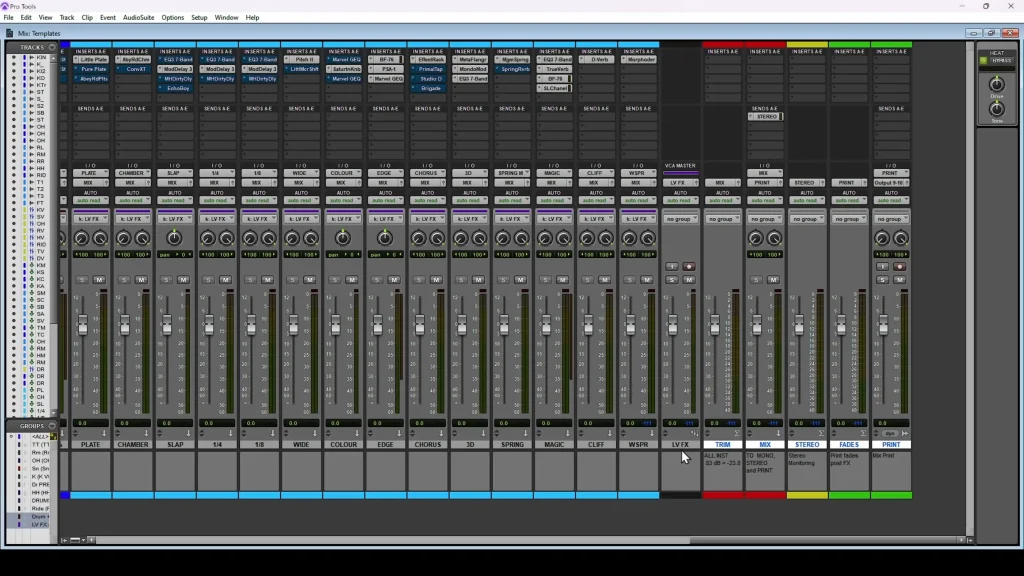The height and width of the screenshot is (576, 1024).
Task: Click the SLAP channel pan knob
Action: click(174, 238)
